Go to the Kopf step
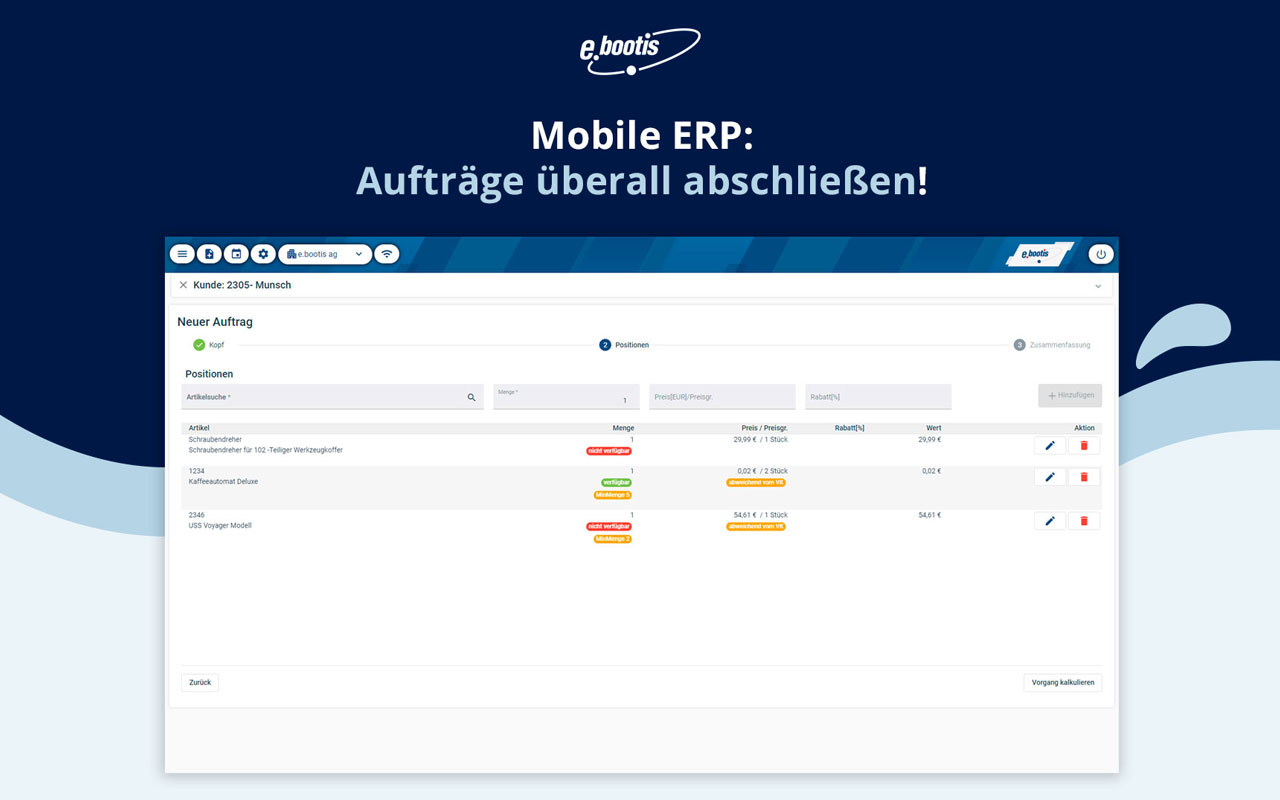The height and width of the screenshot is (800, 1280). point(208,345)
